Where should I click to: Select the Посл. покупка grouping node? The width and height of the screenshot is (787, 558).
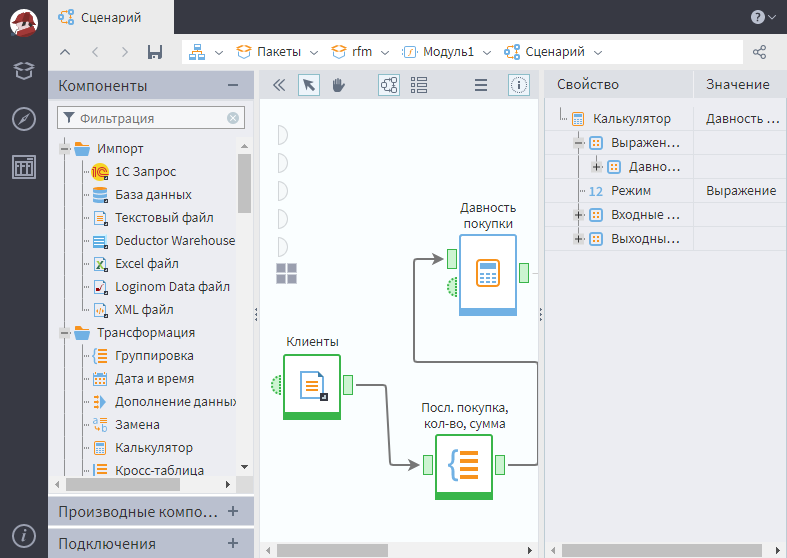click(464, 467)
